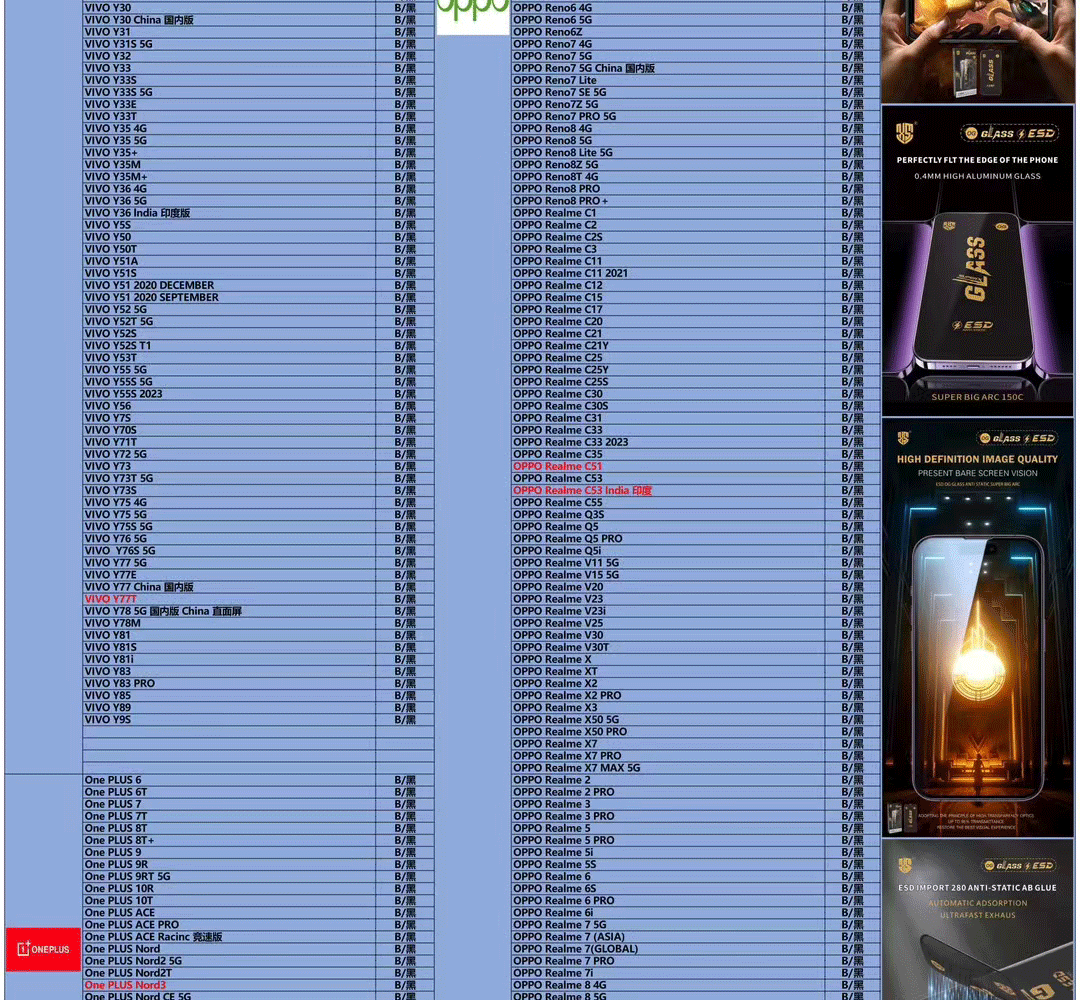Viewport: 1080px width, 1000px height.
Task: Select the 'One PLUS 6T' cell
Action: [229, 792]
